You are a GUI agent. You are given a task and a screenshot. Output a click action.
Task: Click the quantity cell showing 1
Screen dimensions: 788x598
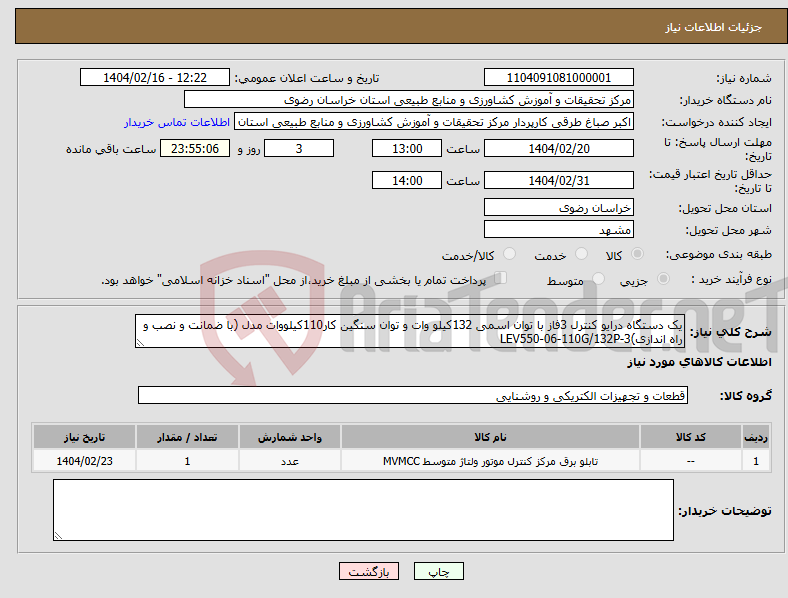coord(187,461)
